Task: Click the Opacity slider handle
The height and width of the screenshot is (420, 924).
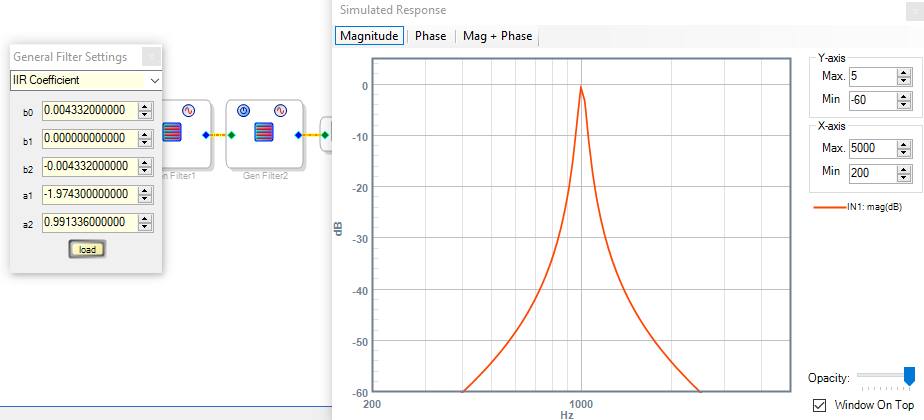Action: point(909,377)
